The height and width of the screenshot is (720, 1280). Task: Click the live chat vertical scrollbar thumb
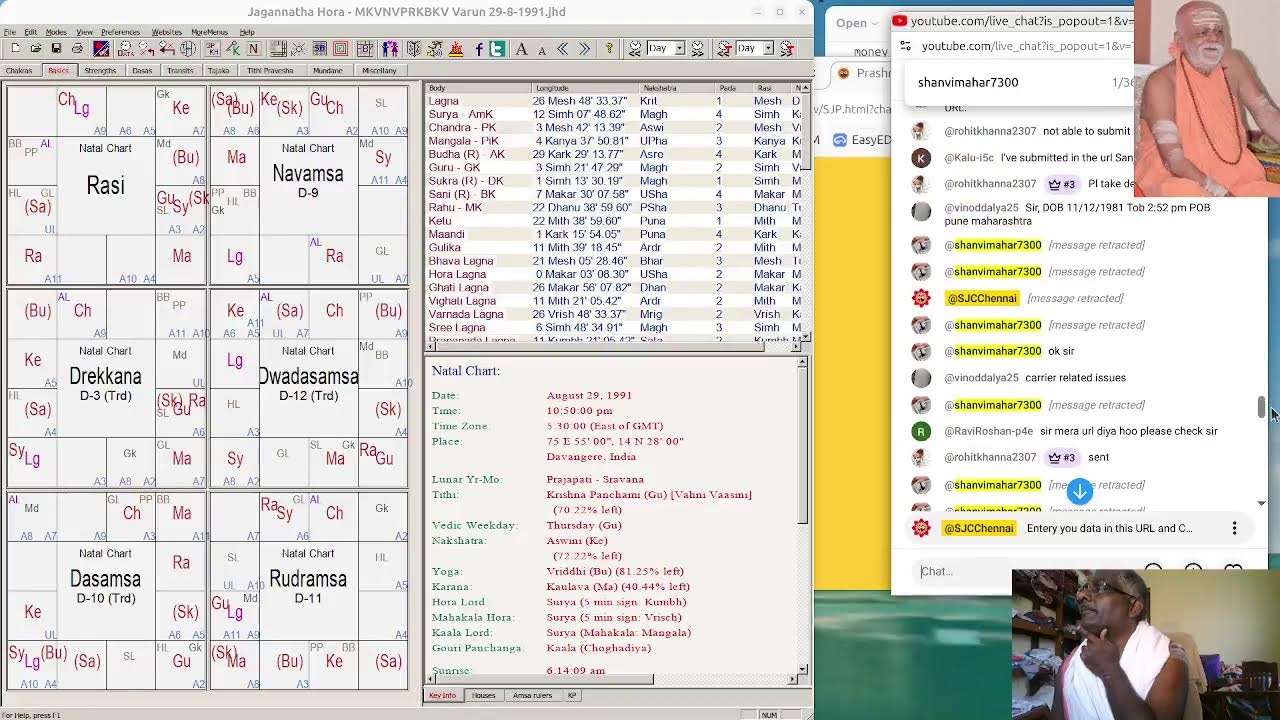pos(1262,408)
